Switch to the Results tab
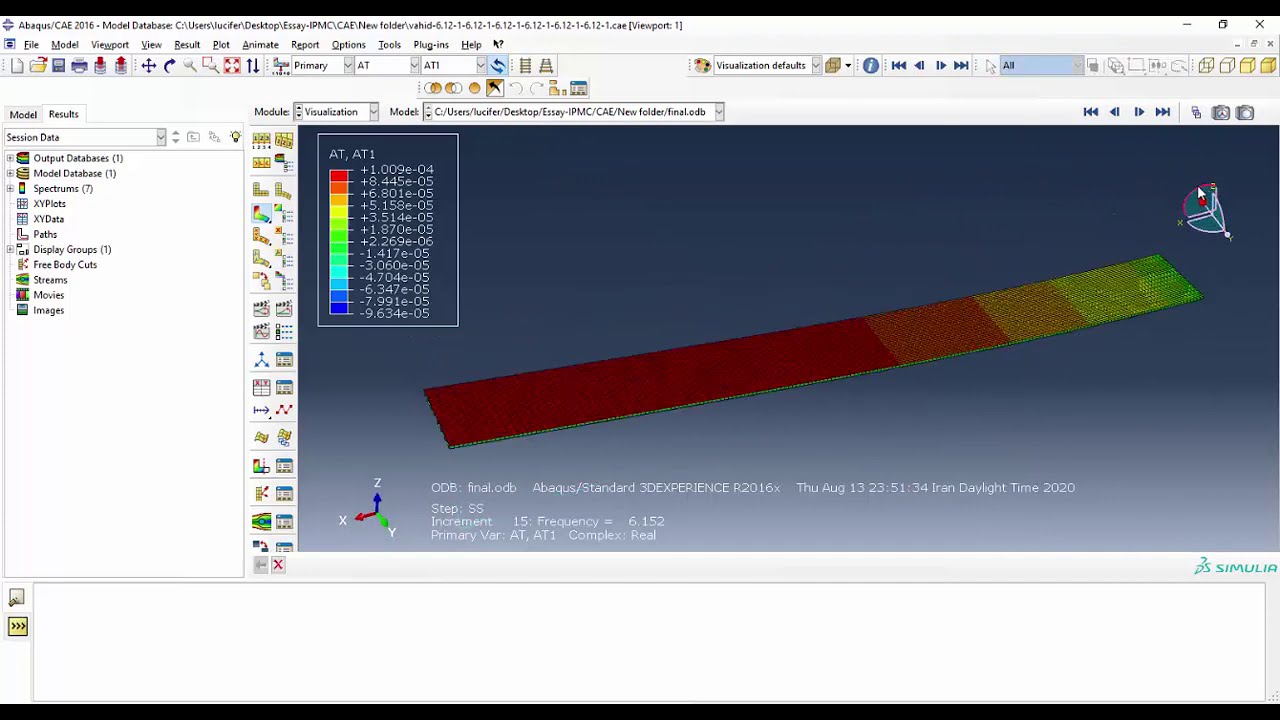 [x=63, y=114]
